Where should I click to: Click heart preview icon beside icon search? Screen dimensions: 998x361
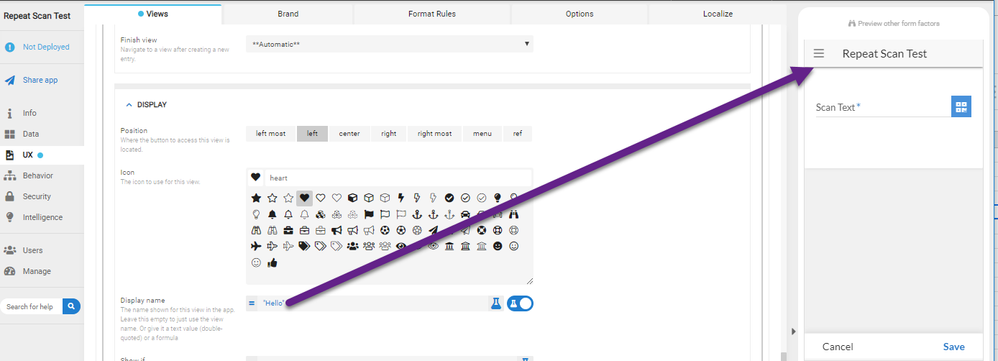(x=255, y=178)
